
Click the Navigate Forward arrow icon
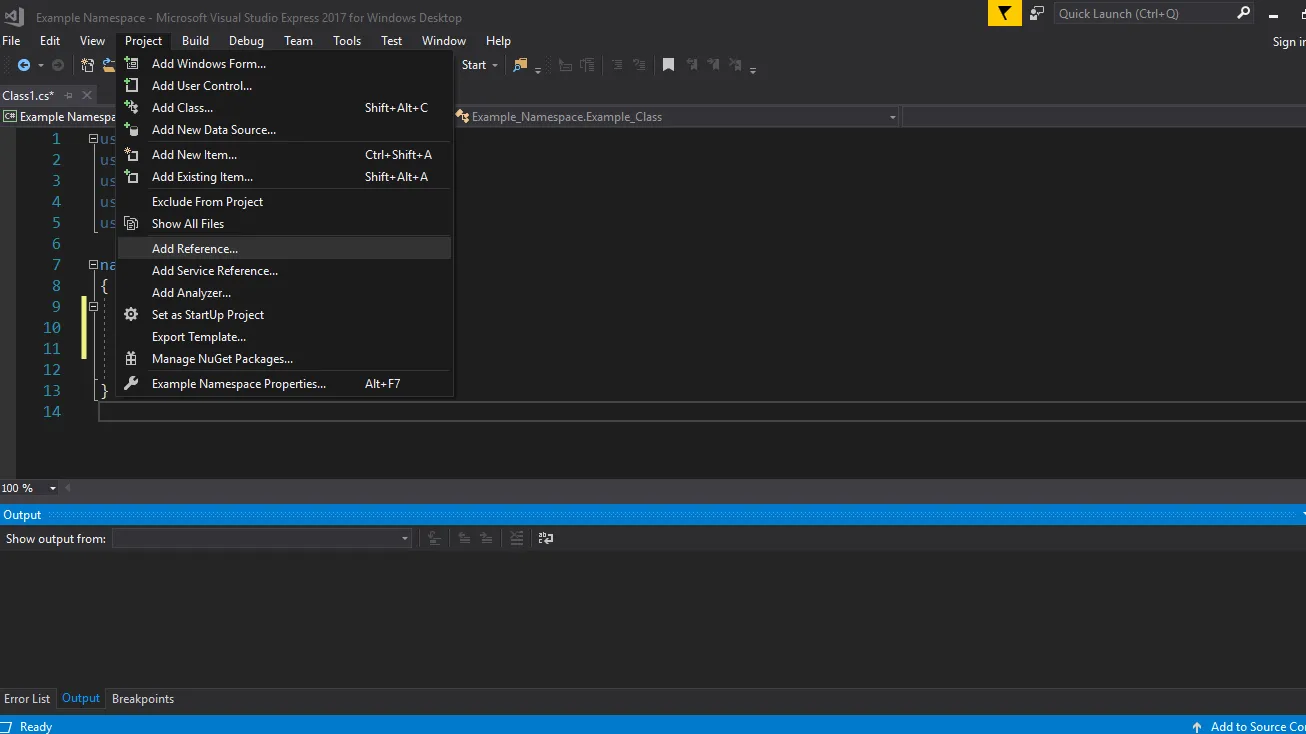click(58, 65)
